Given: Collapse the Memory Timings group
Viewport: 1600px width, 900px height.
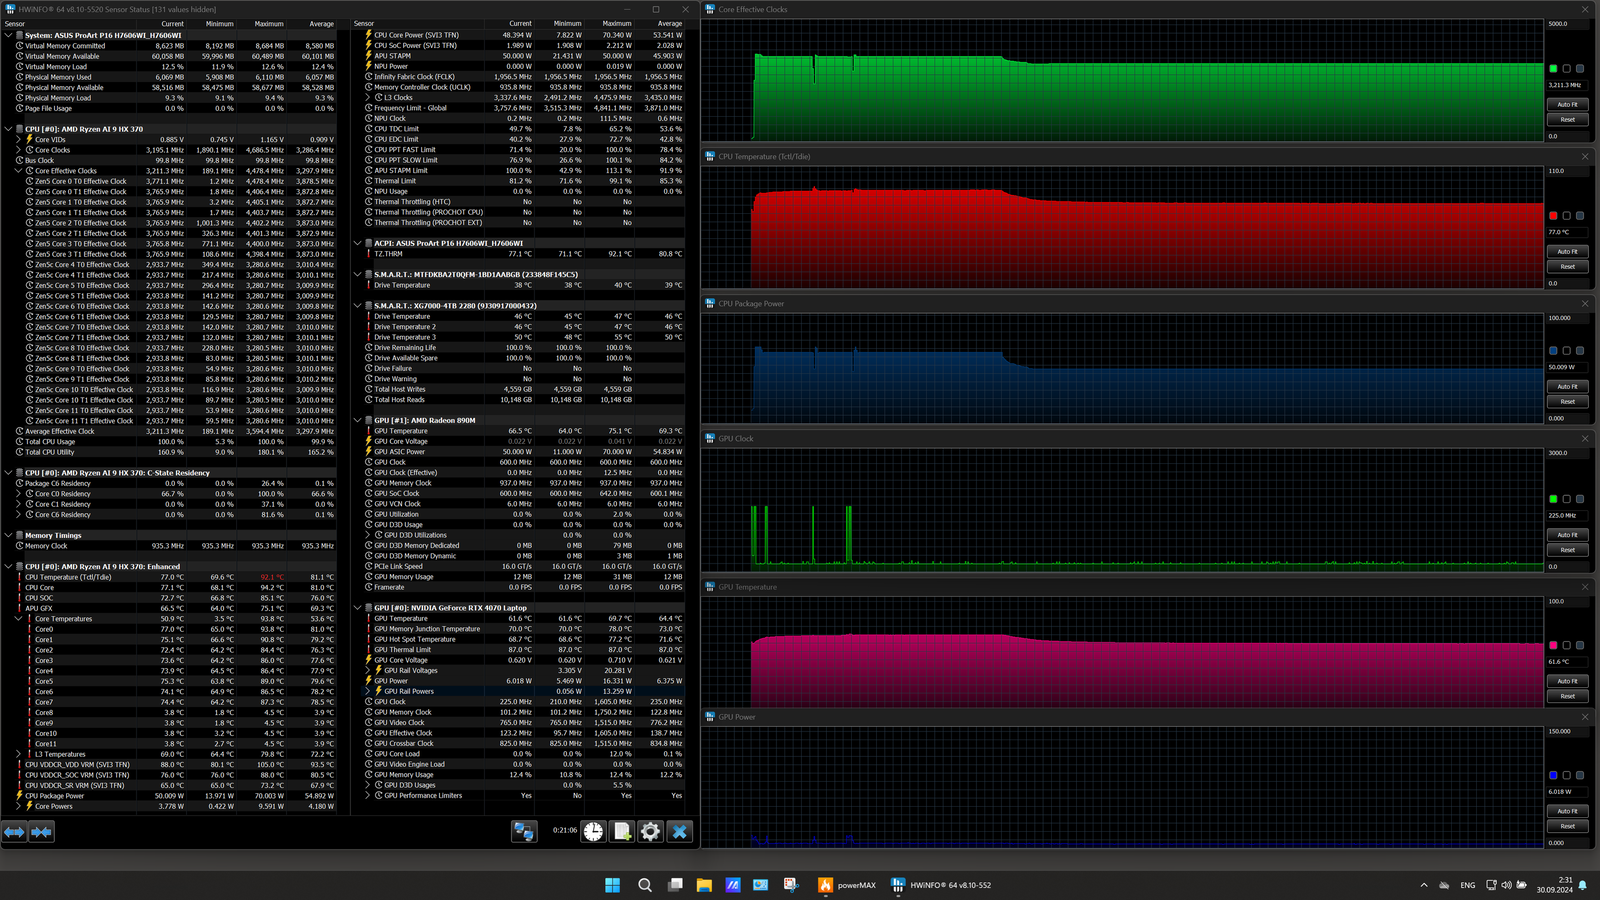Looking at the screenshot, I should 8,535.
